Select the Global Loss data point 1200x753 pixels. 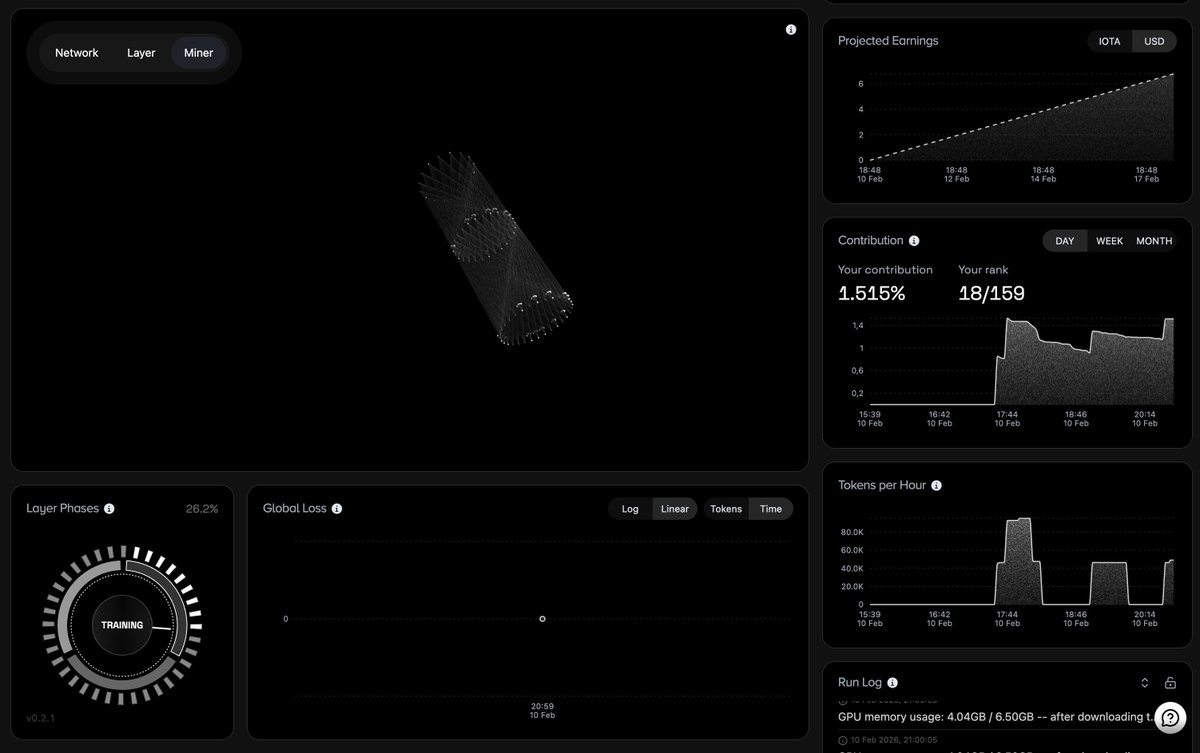click(543, 619)
